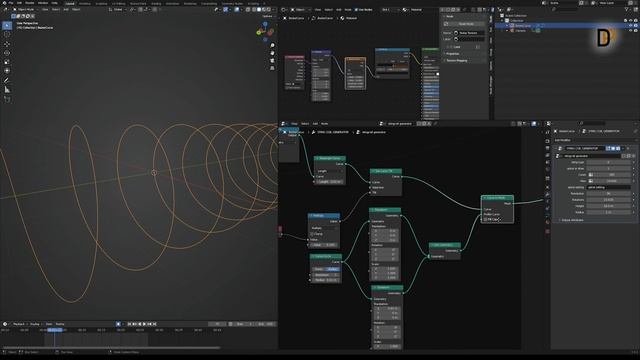Image resolution: width=640 pixels, height=360 pixels.
Task: Open the File menu
Action: [x=11, y=3]
